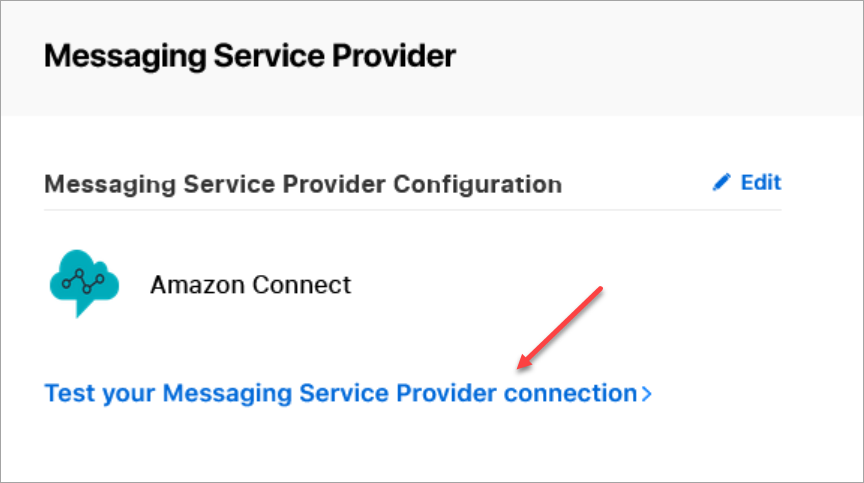Open Edit for the provider configuration
This screenshot has height=483, width=864.
759,183
